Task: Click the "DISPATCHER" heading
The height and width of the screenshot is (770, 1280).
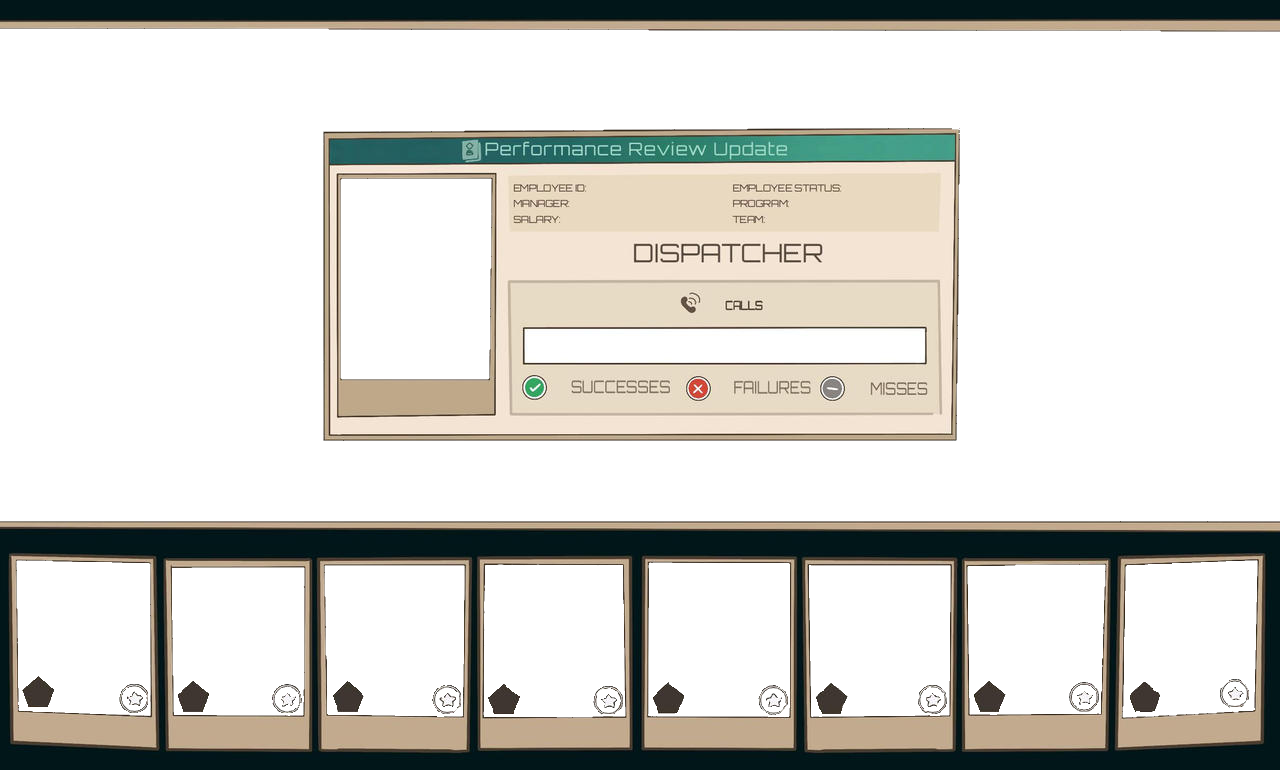Action: [728, 254]
